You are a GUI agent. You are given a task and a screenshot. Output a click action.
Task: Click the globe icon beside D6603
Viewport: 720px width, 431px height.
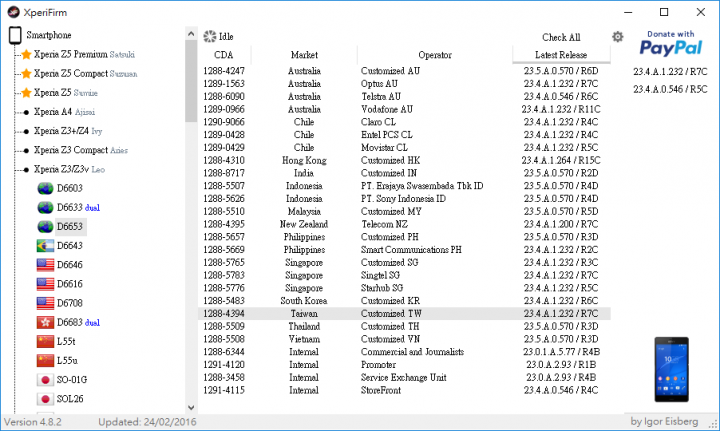pos(45,189)
